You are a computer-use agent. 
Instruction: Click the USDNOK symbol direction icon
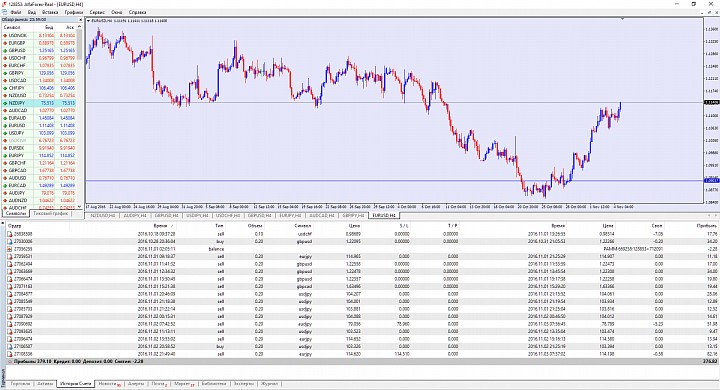click(5, 35)
